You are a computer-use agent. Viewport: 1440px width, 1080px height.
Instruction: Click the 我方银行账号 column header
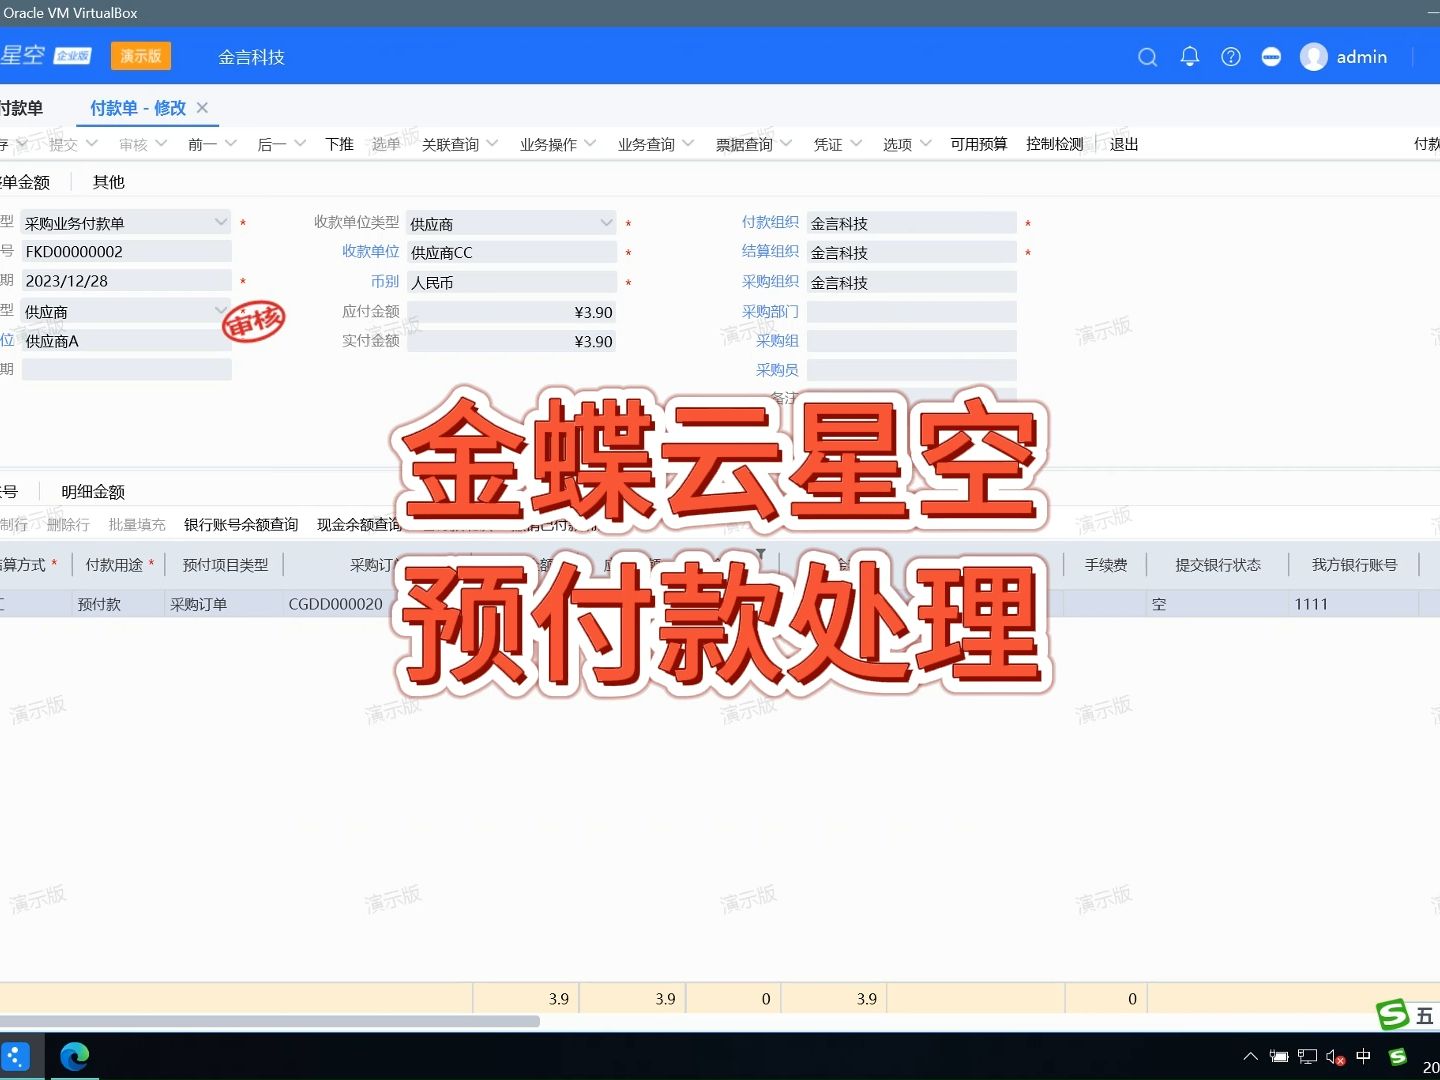click(1354, 565)
